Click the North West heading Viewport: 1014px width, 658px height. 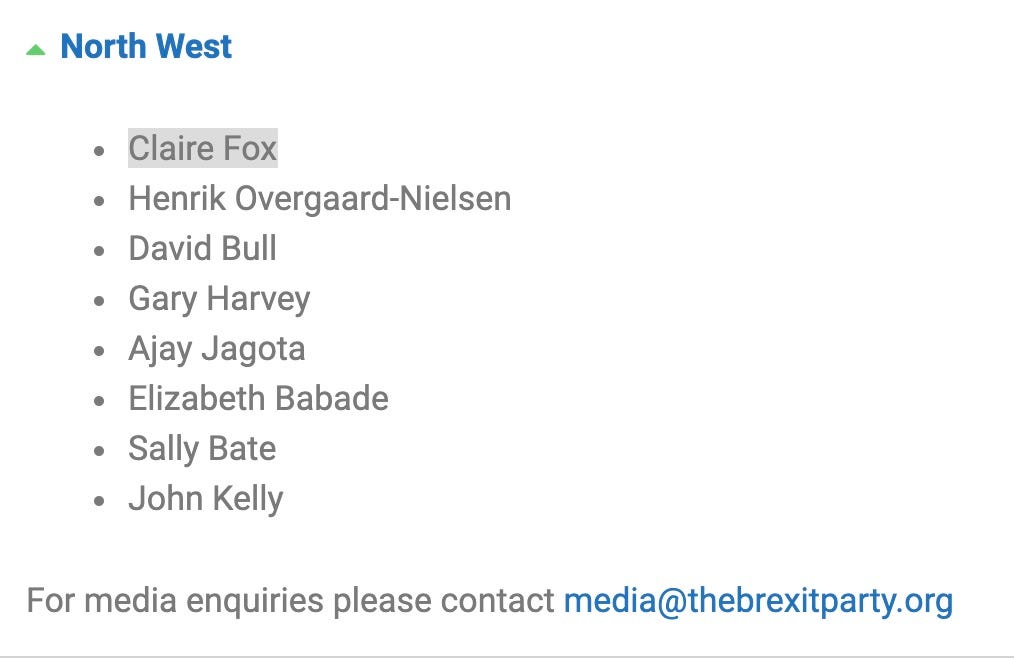pyautogui.click(x=146, y=47)
